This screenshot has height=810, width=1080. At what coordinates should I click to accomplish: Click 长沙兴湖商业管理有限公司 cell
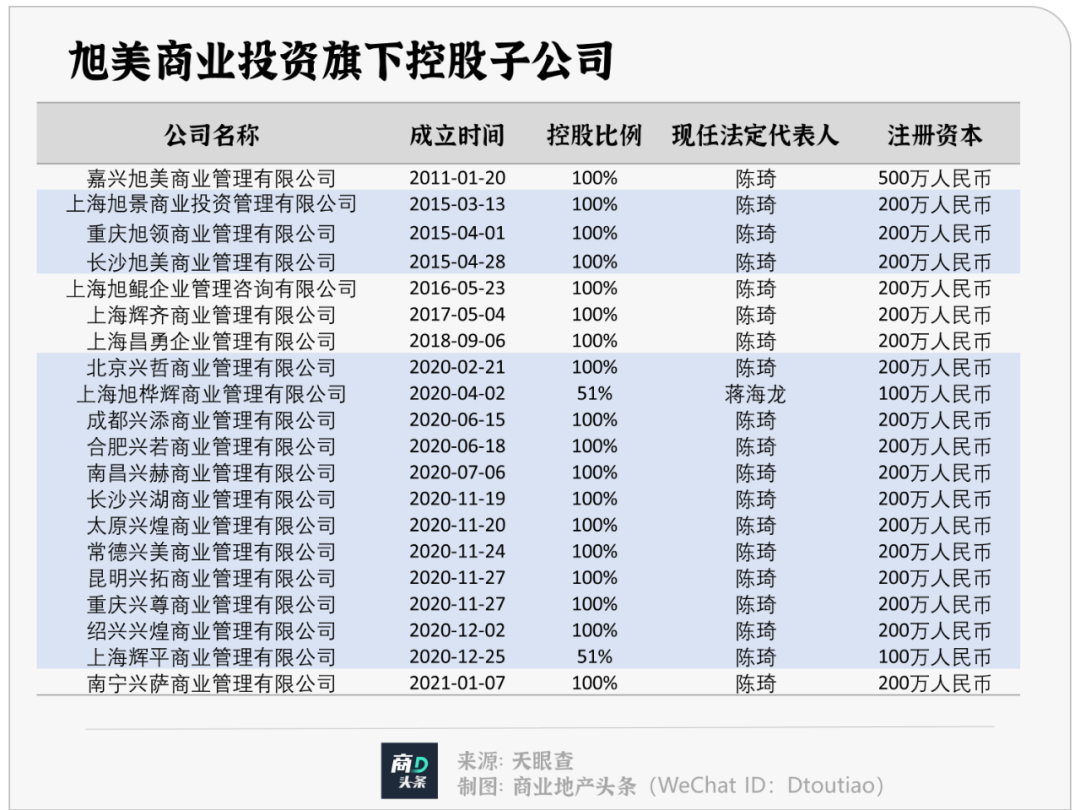(211, 499)
